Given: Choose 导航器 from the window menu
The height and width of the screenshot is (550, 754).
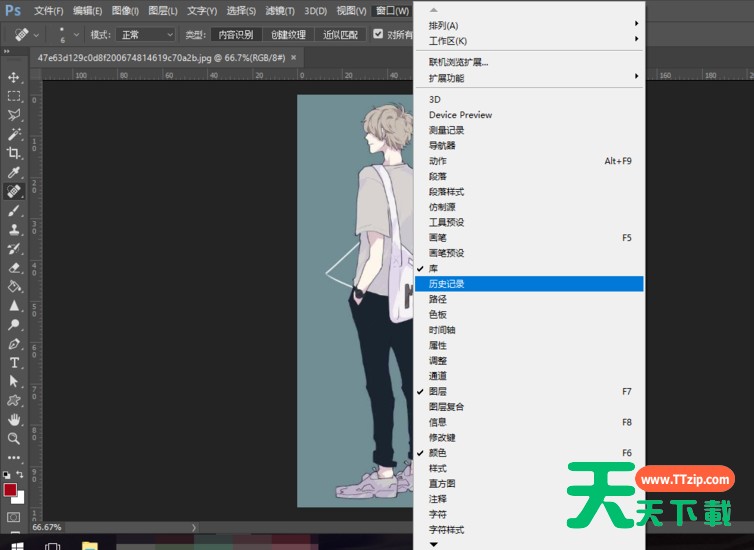Looking at the screenshot, I should tap(529, 145).
